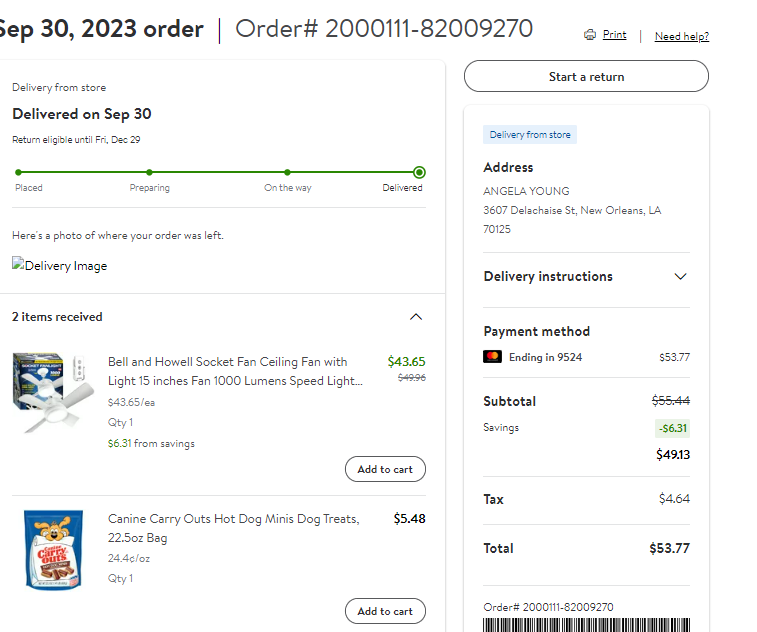Screen dimensions: 757x632
Task: Open the broken Delivery Image photo
Action: click(x=59, y=266)
